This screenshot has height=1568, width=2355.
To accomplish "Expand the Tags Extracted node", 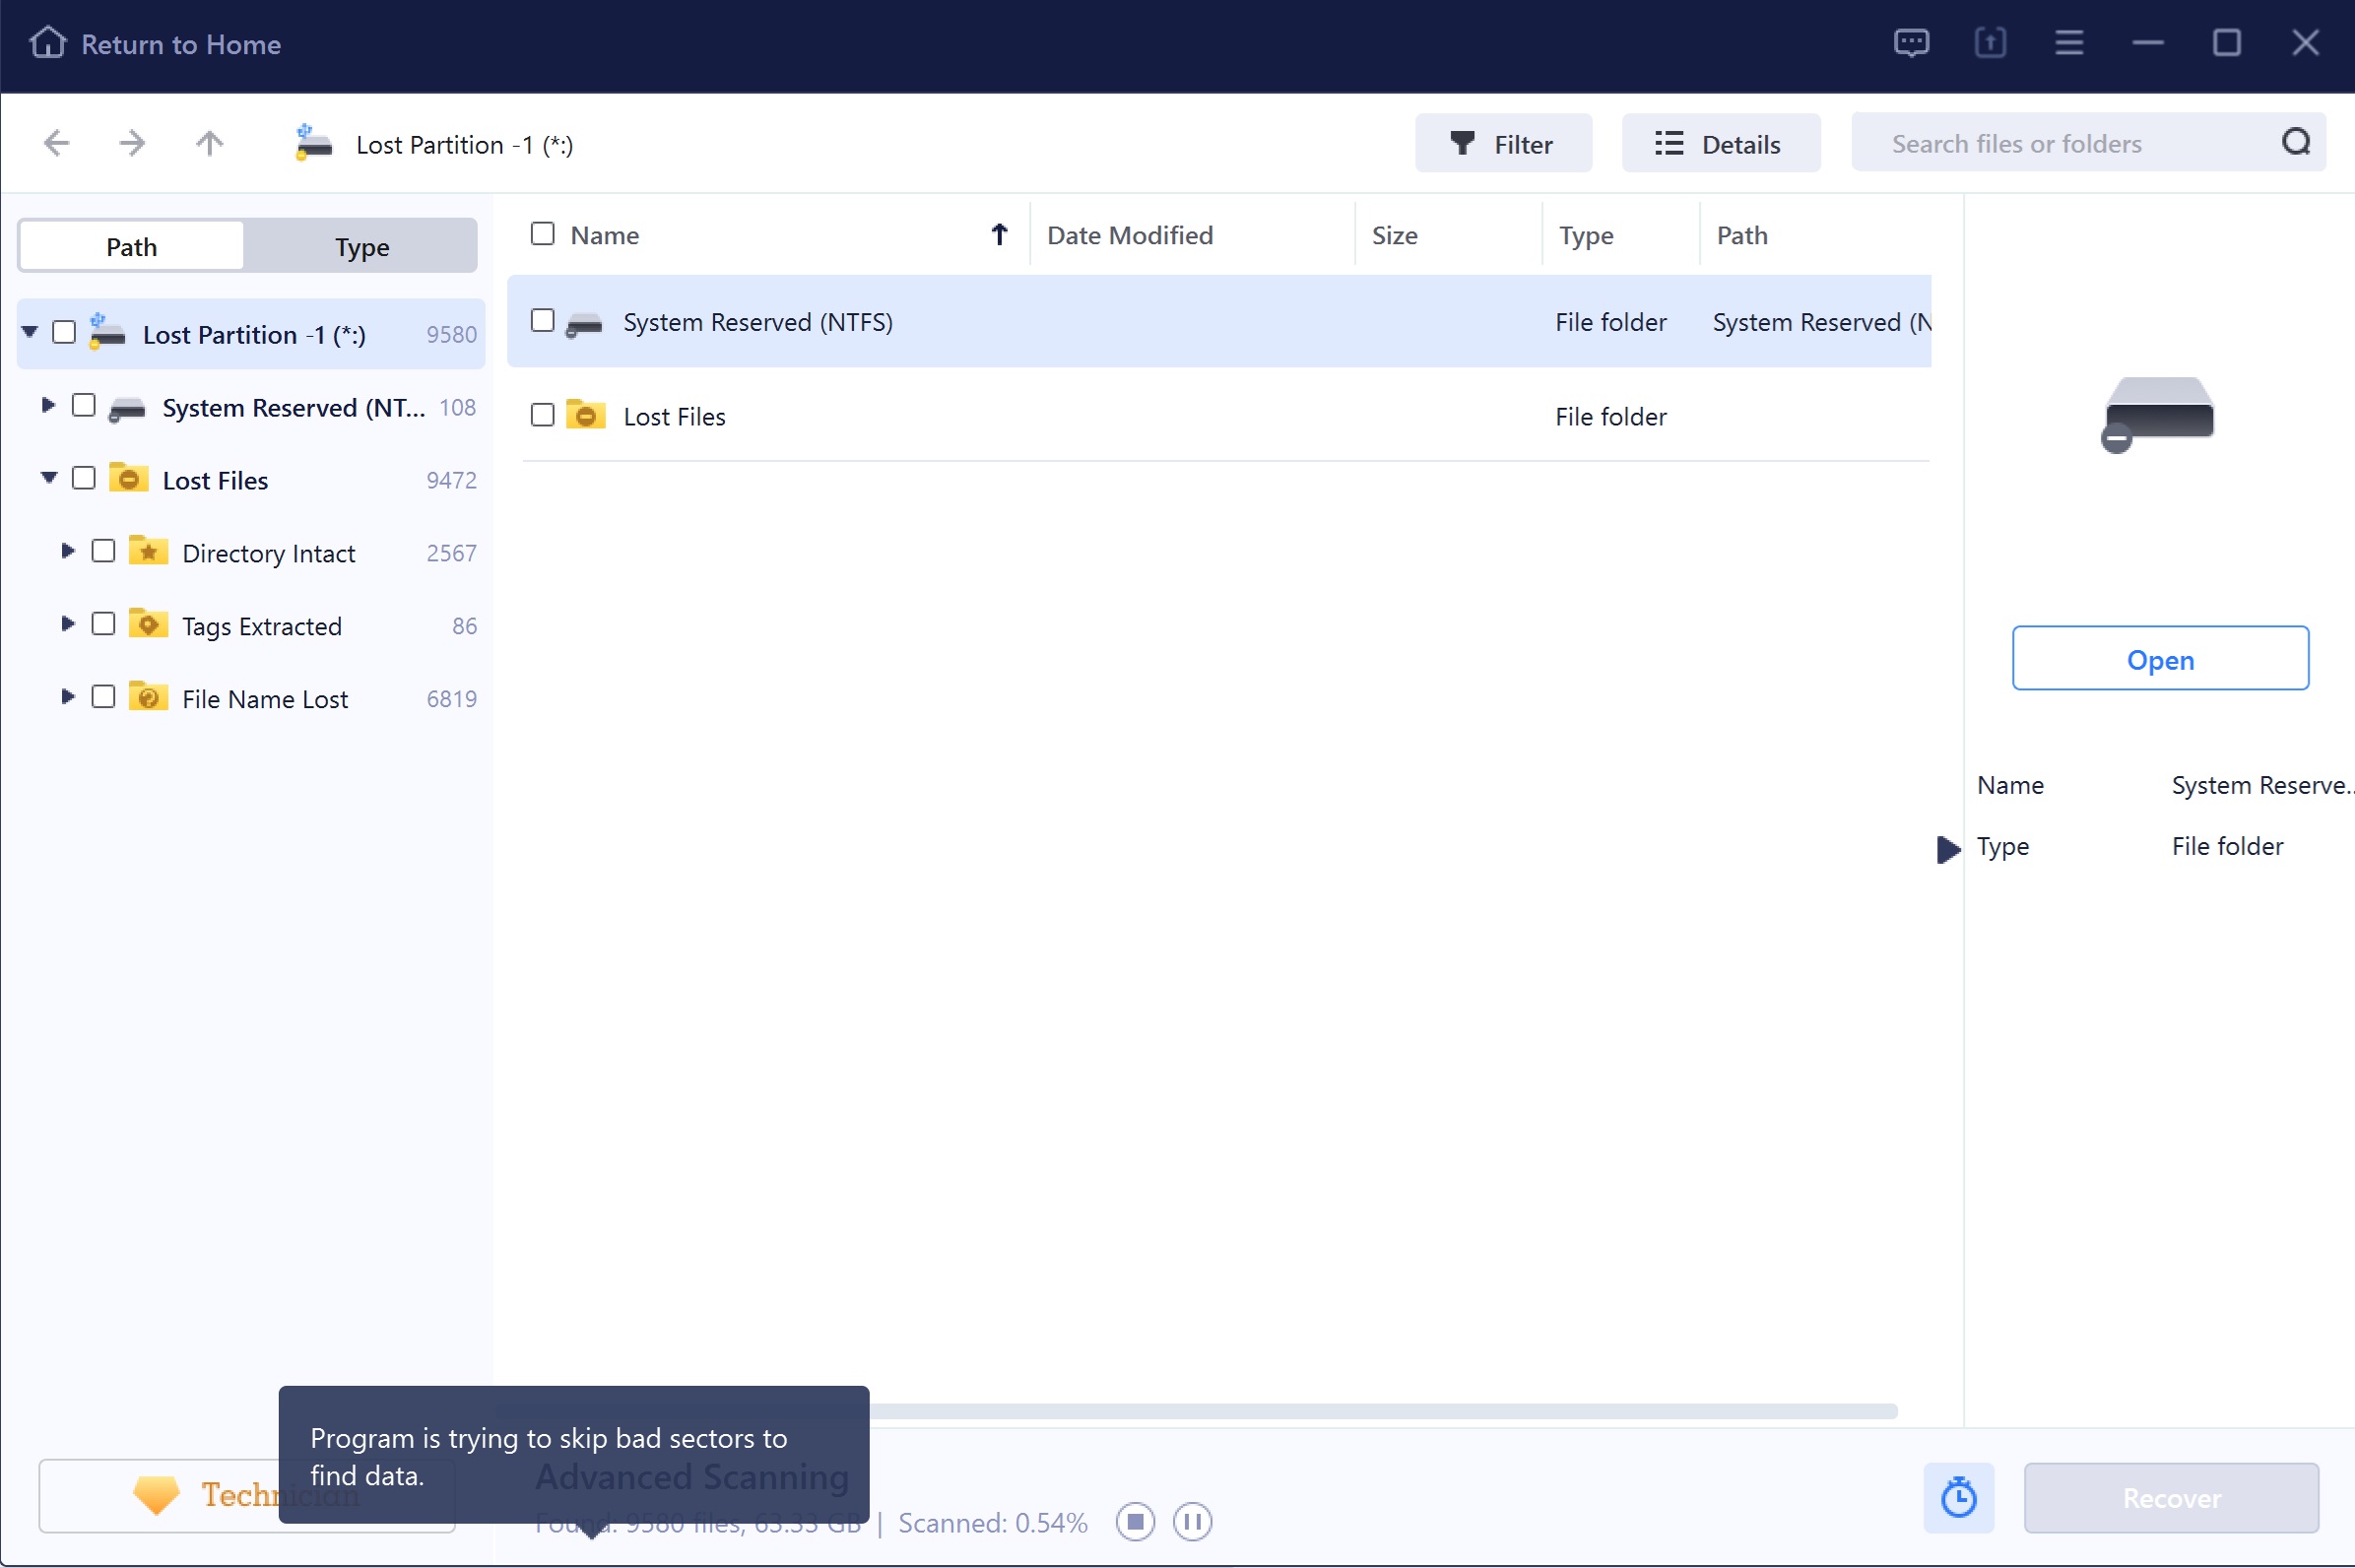I will [67, 623].
